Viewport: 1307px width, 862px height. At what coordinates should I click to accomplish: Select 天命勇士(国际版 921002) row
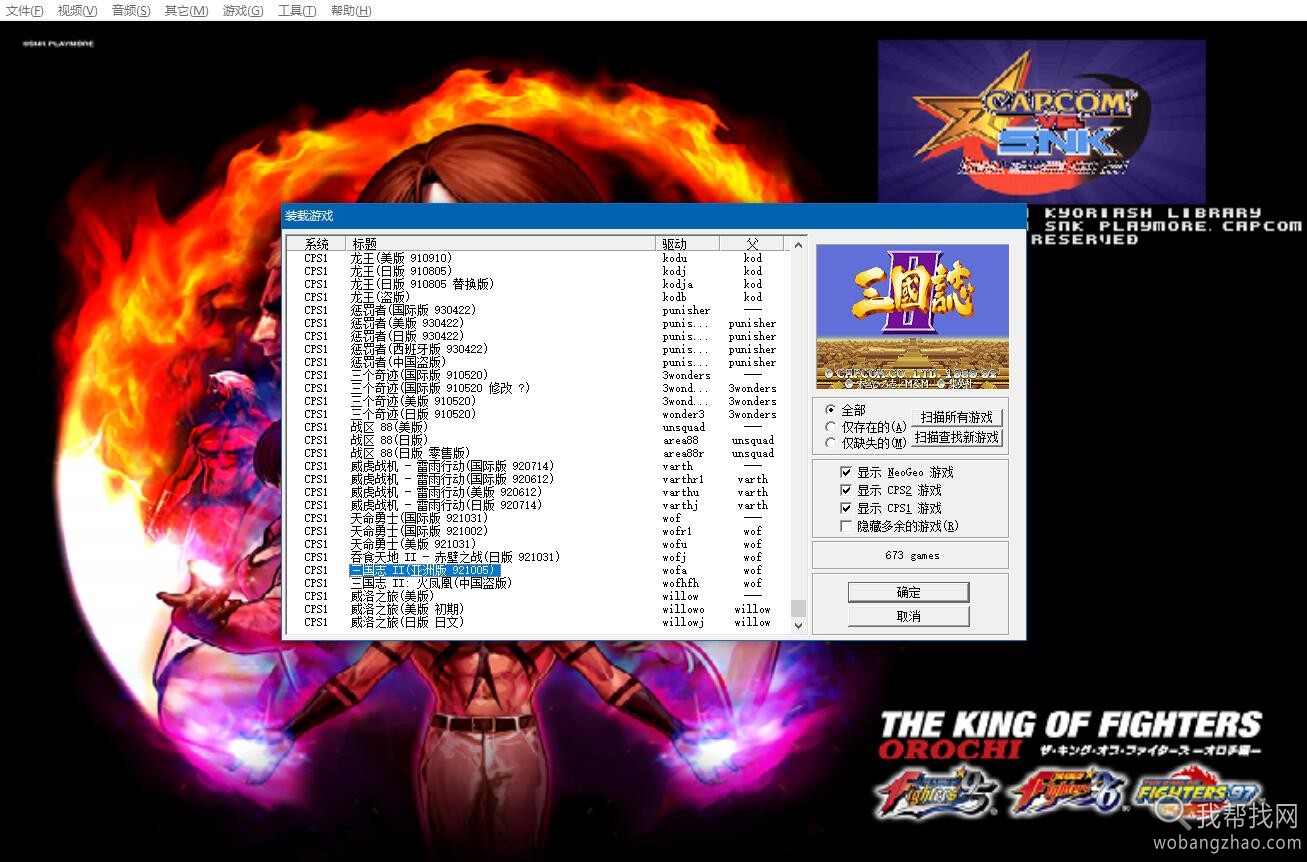tap(538, 531)
